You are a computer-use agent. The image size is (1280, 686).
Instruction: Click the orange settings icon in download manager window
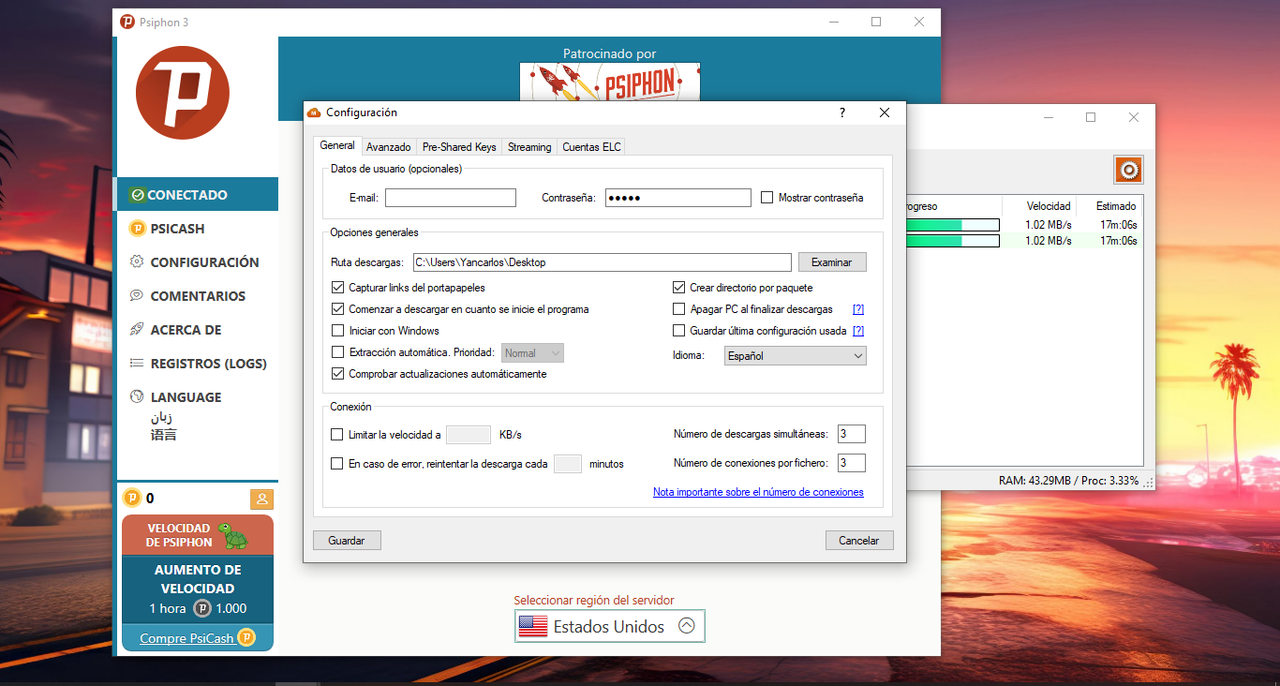[x=1128, y=170]
